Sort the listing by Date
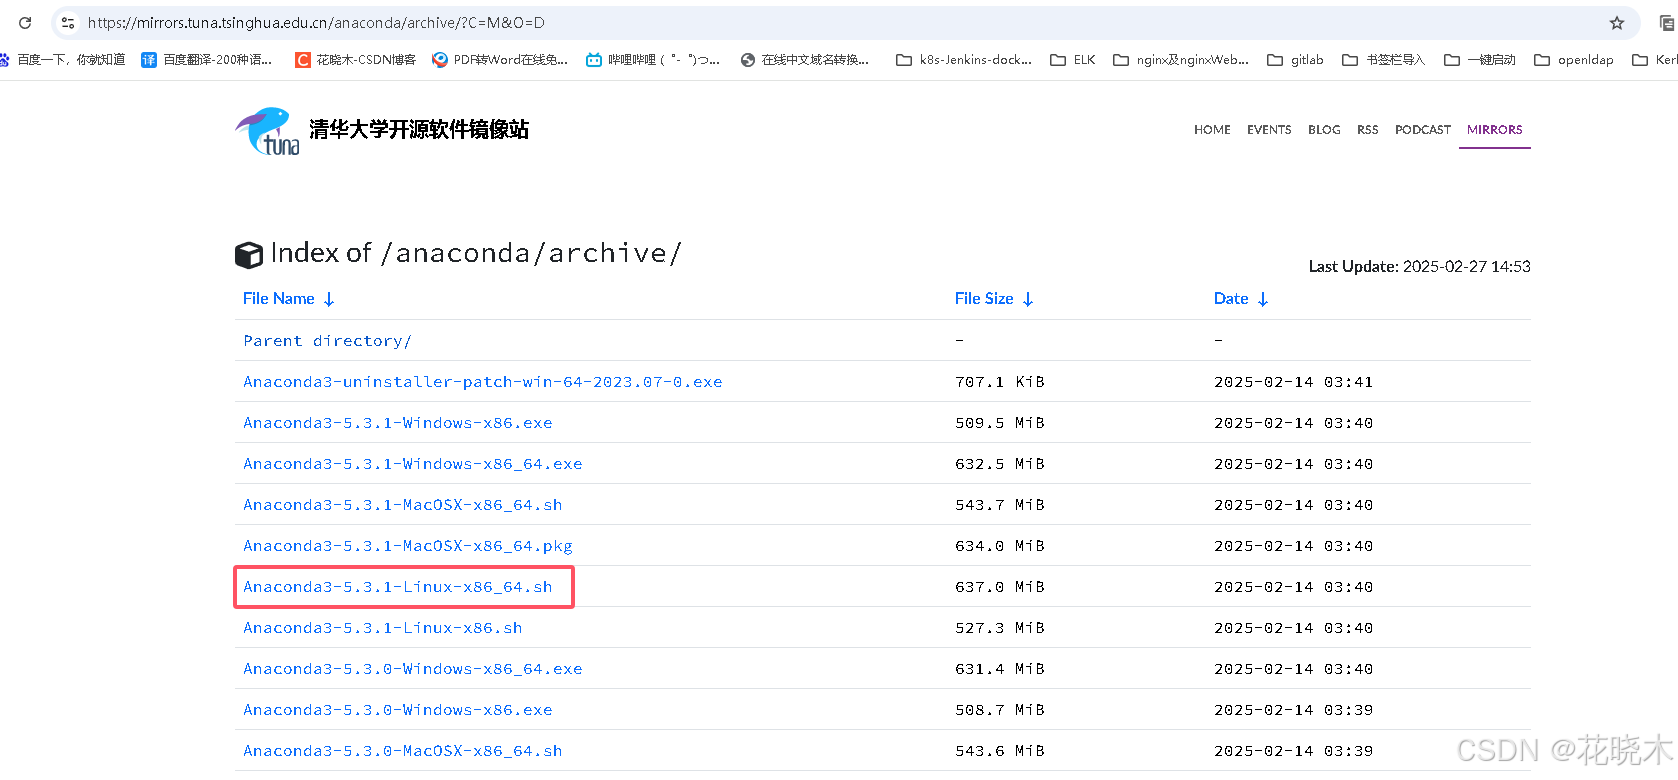This screenshot has height=780, width=1678. [x=1241, y=299]
